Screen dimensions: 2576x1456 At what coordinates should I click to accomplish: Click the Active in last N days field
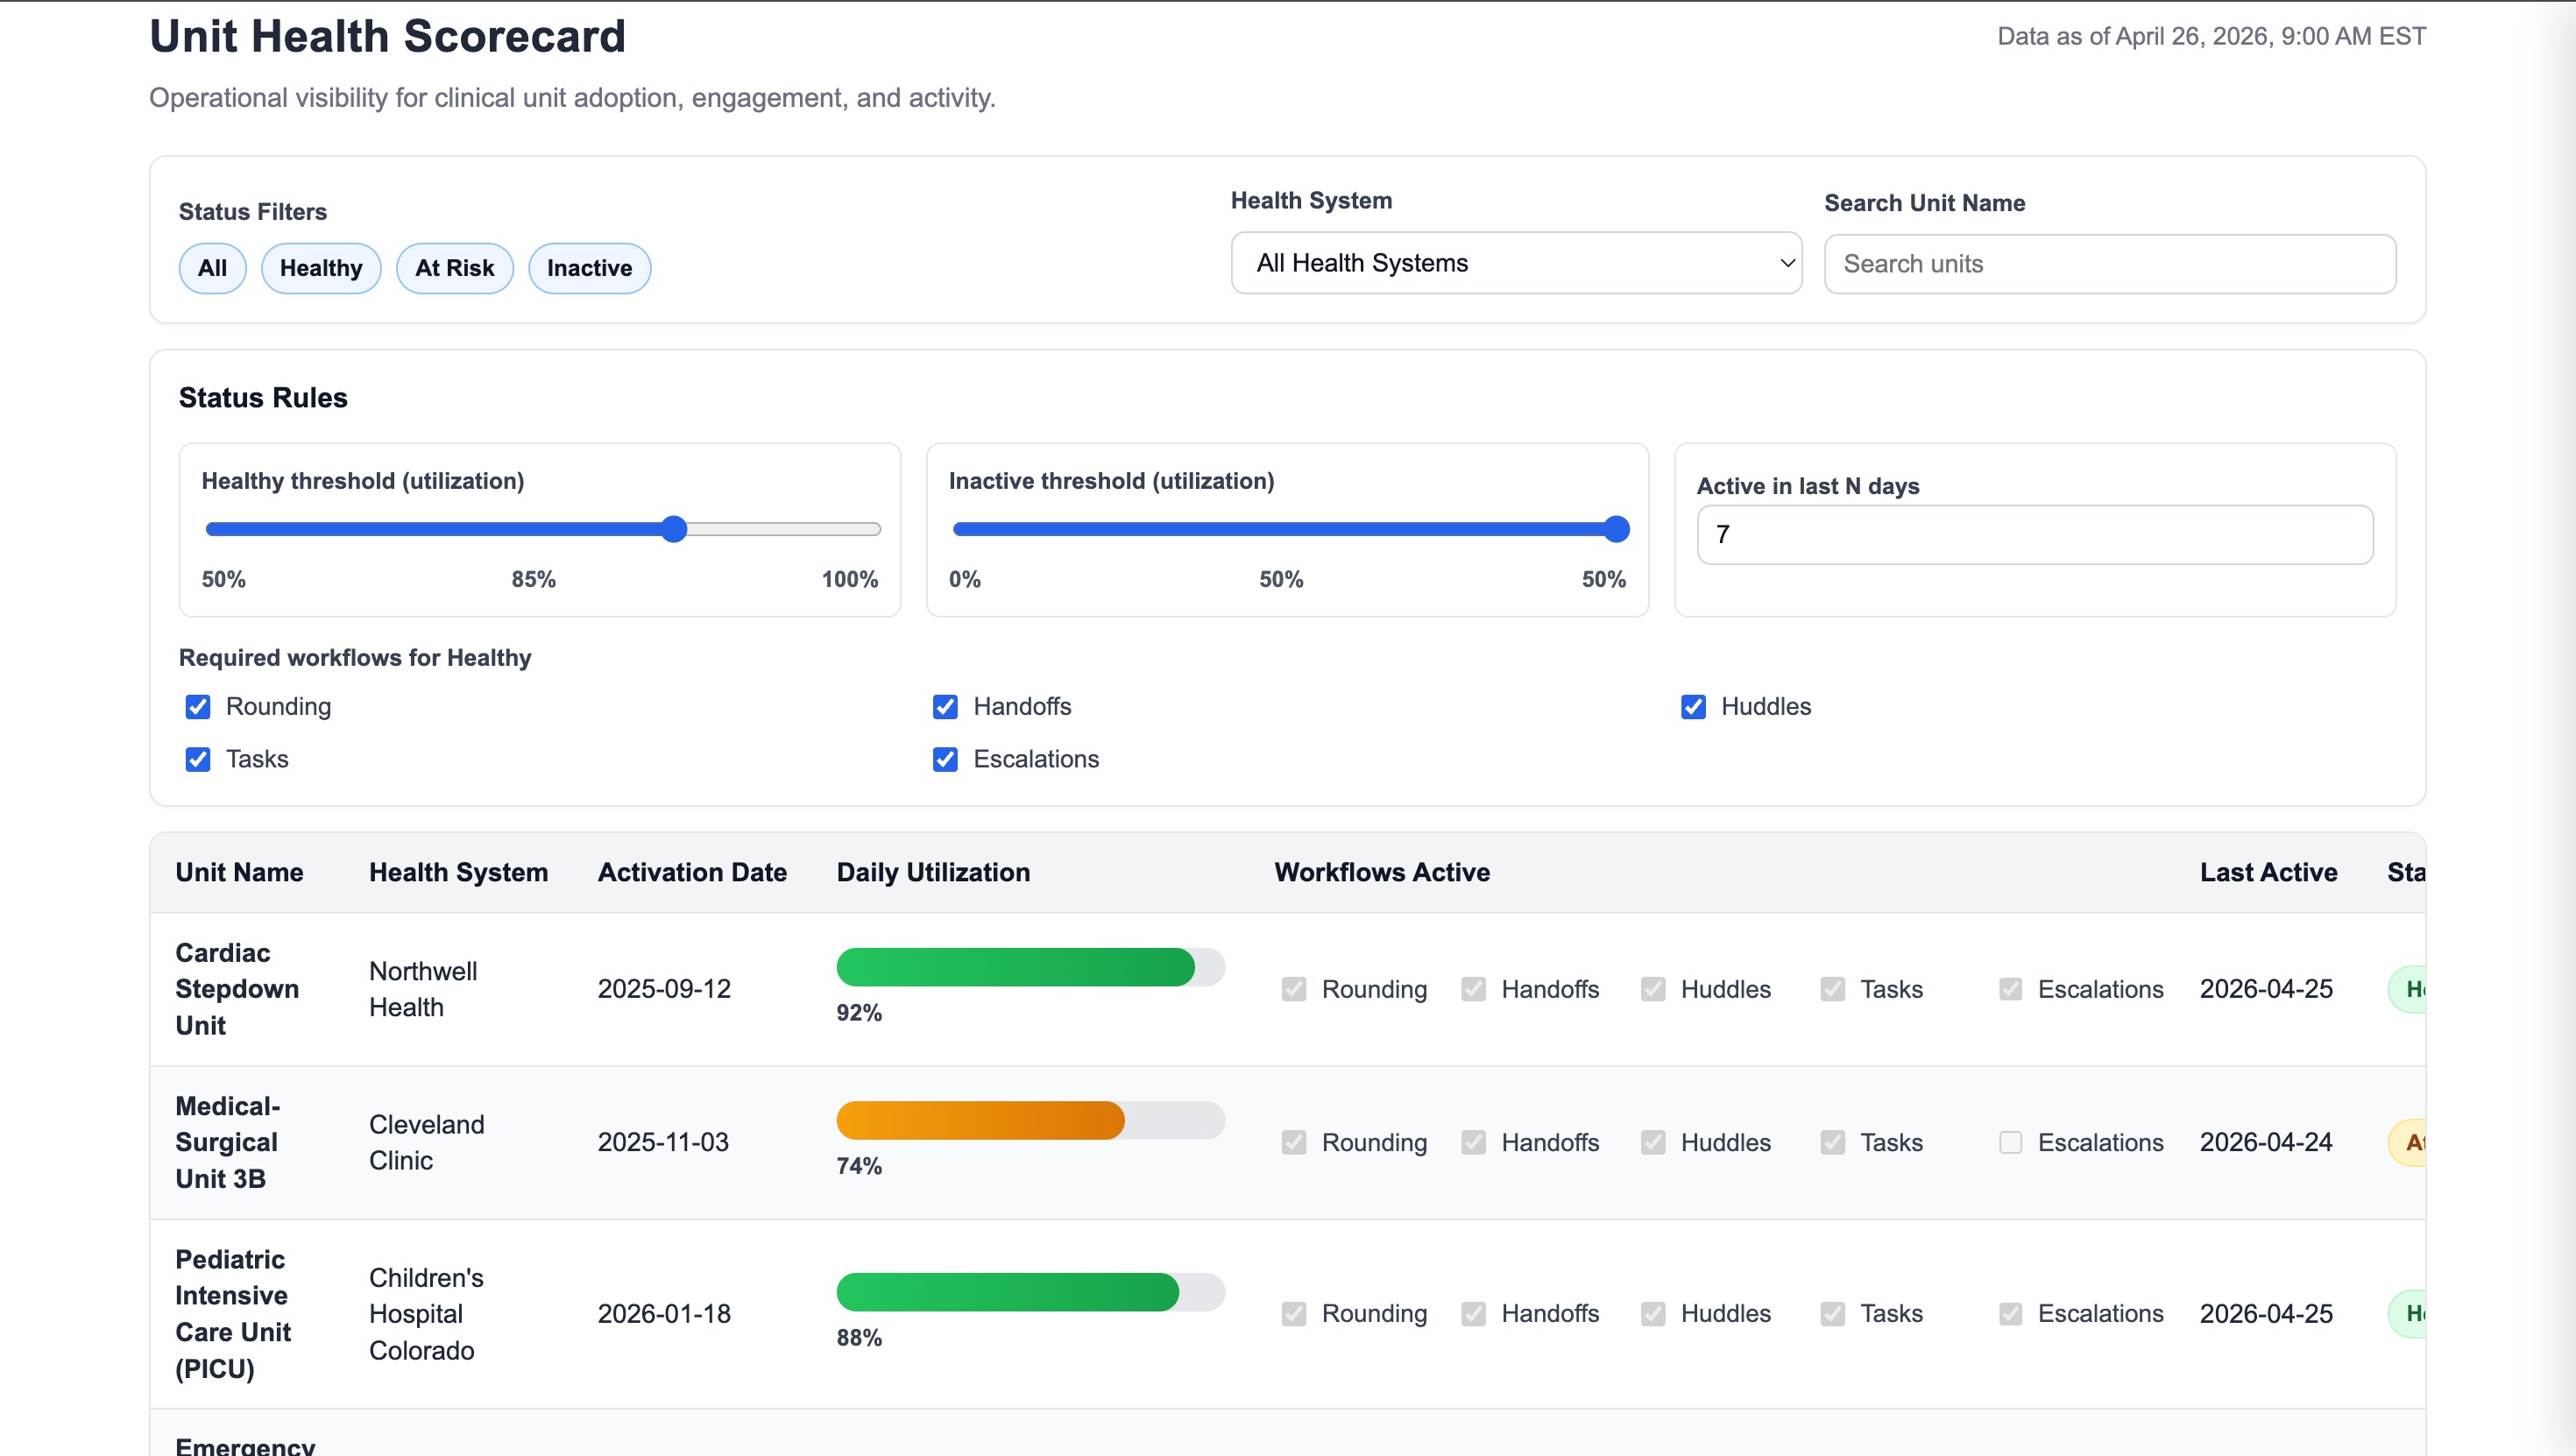[2035, 535]
